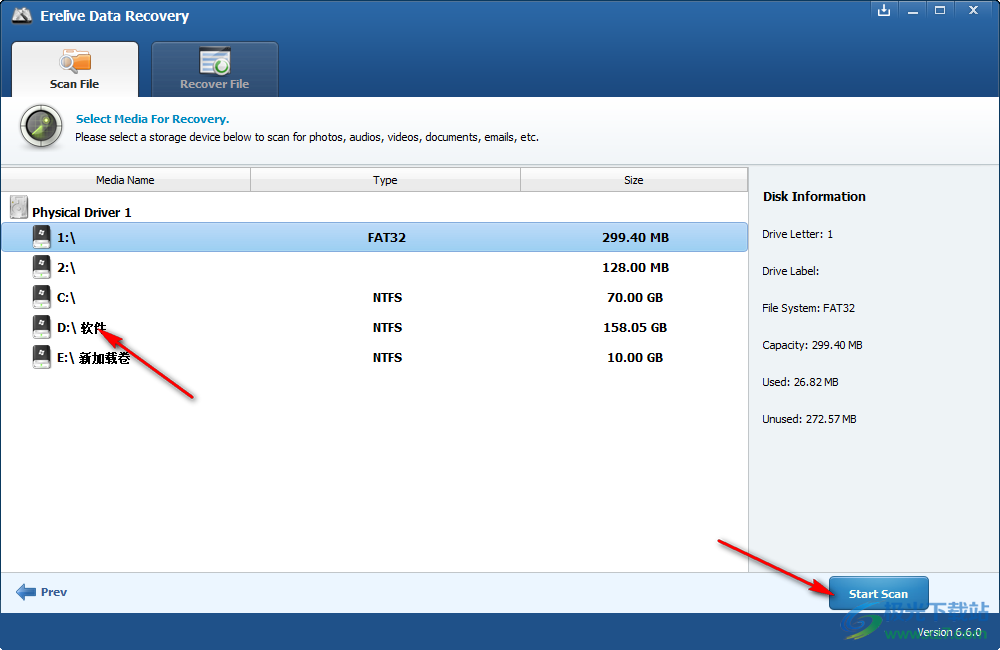Click the drive icon for E:\ 新加载卷
This screenshot has width=1000, height=650.
tap(41, 357)
